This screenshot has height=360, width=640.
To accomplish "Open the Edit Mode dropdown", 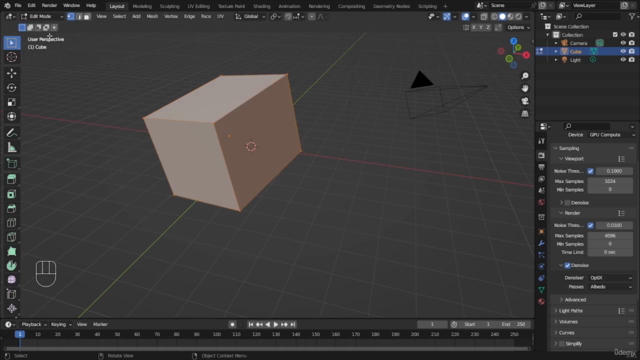I will [x=42, y=17].
